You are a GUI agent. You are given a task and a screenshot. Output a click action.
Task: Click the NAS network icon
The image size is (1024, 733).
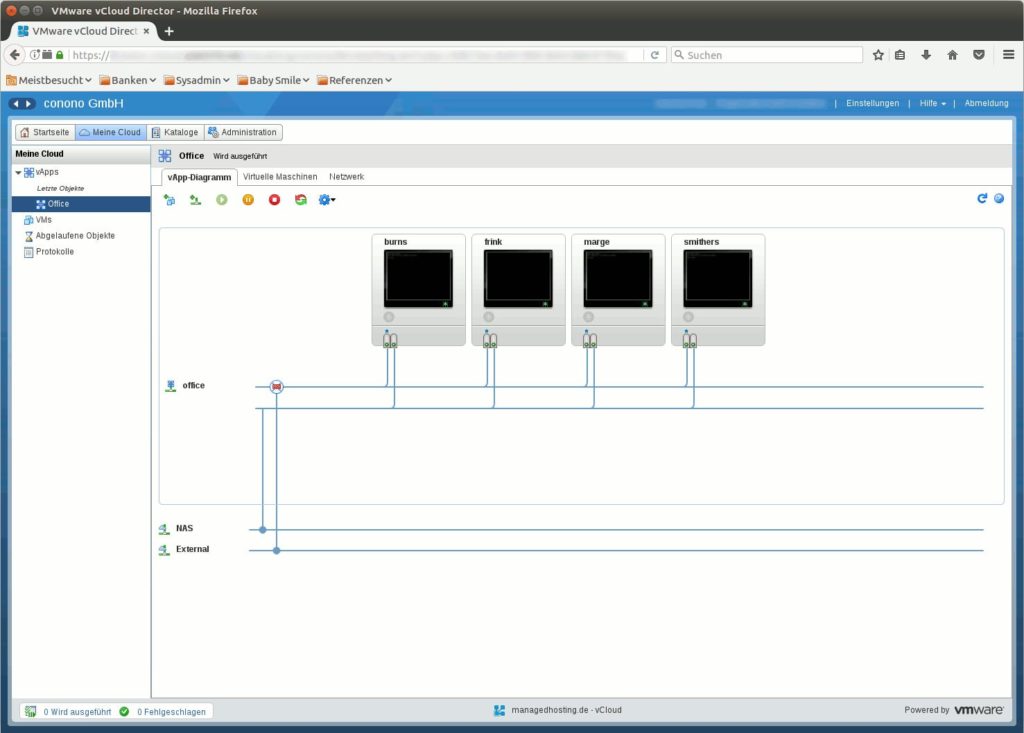point(164,529)
